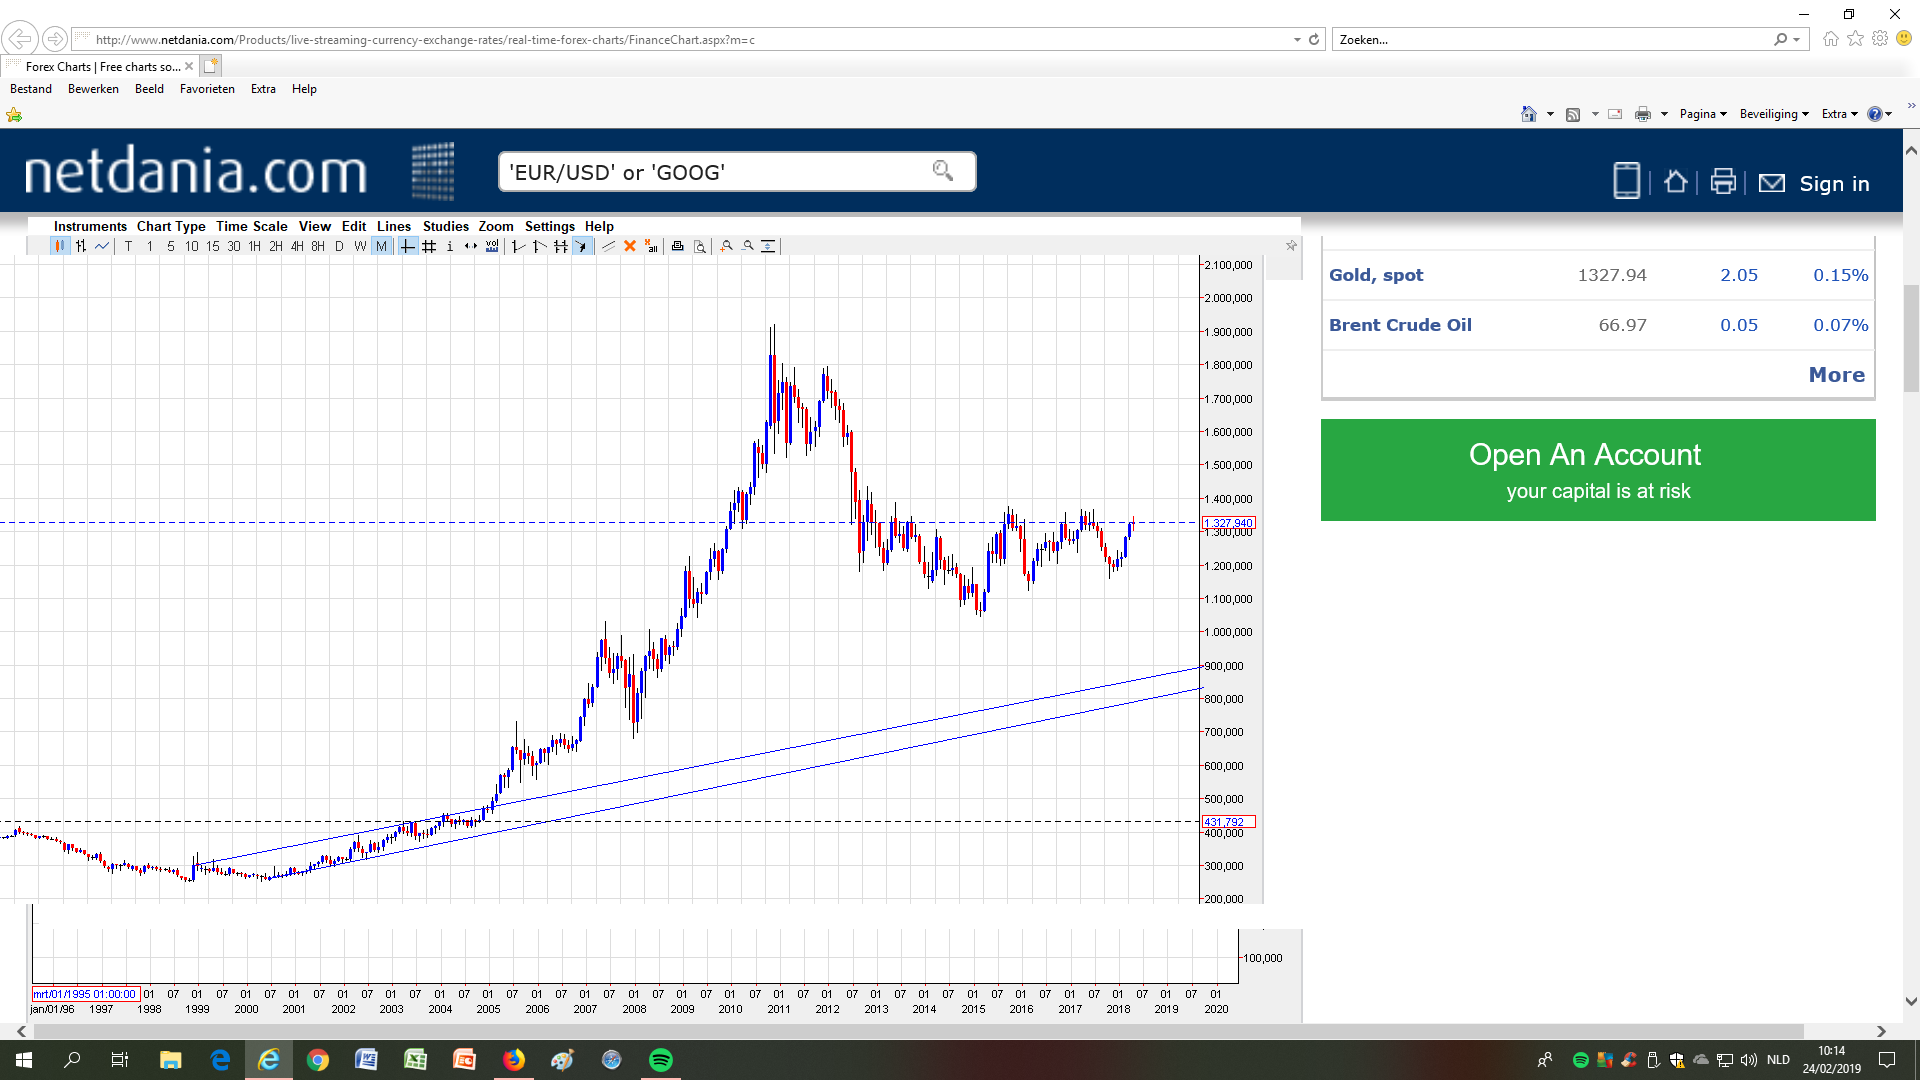Switch to line chart icon

tap(102, 246)
